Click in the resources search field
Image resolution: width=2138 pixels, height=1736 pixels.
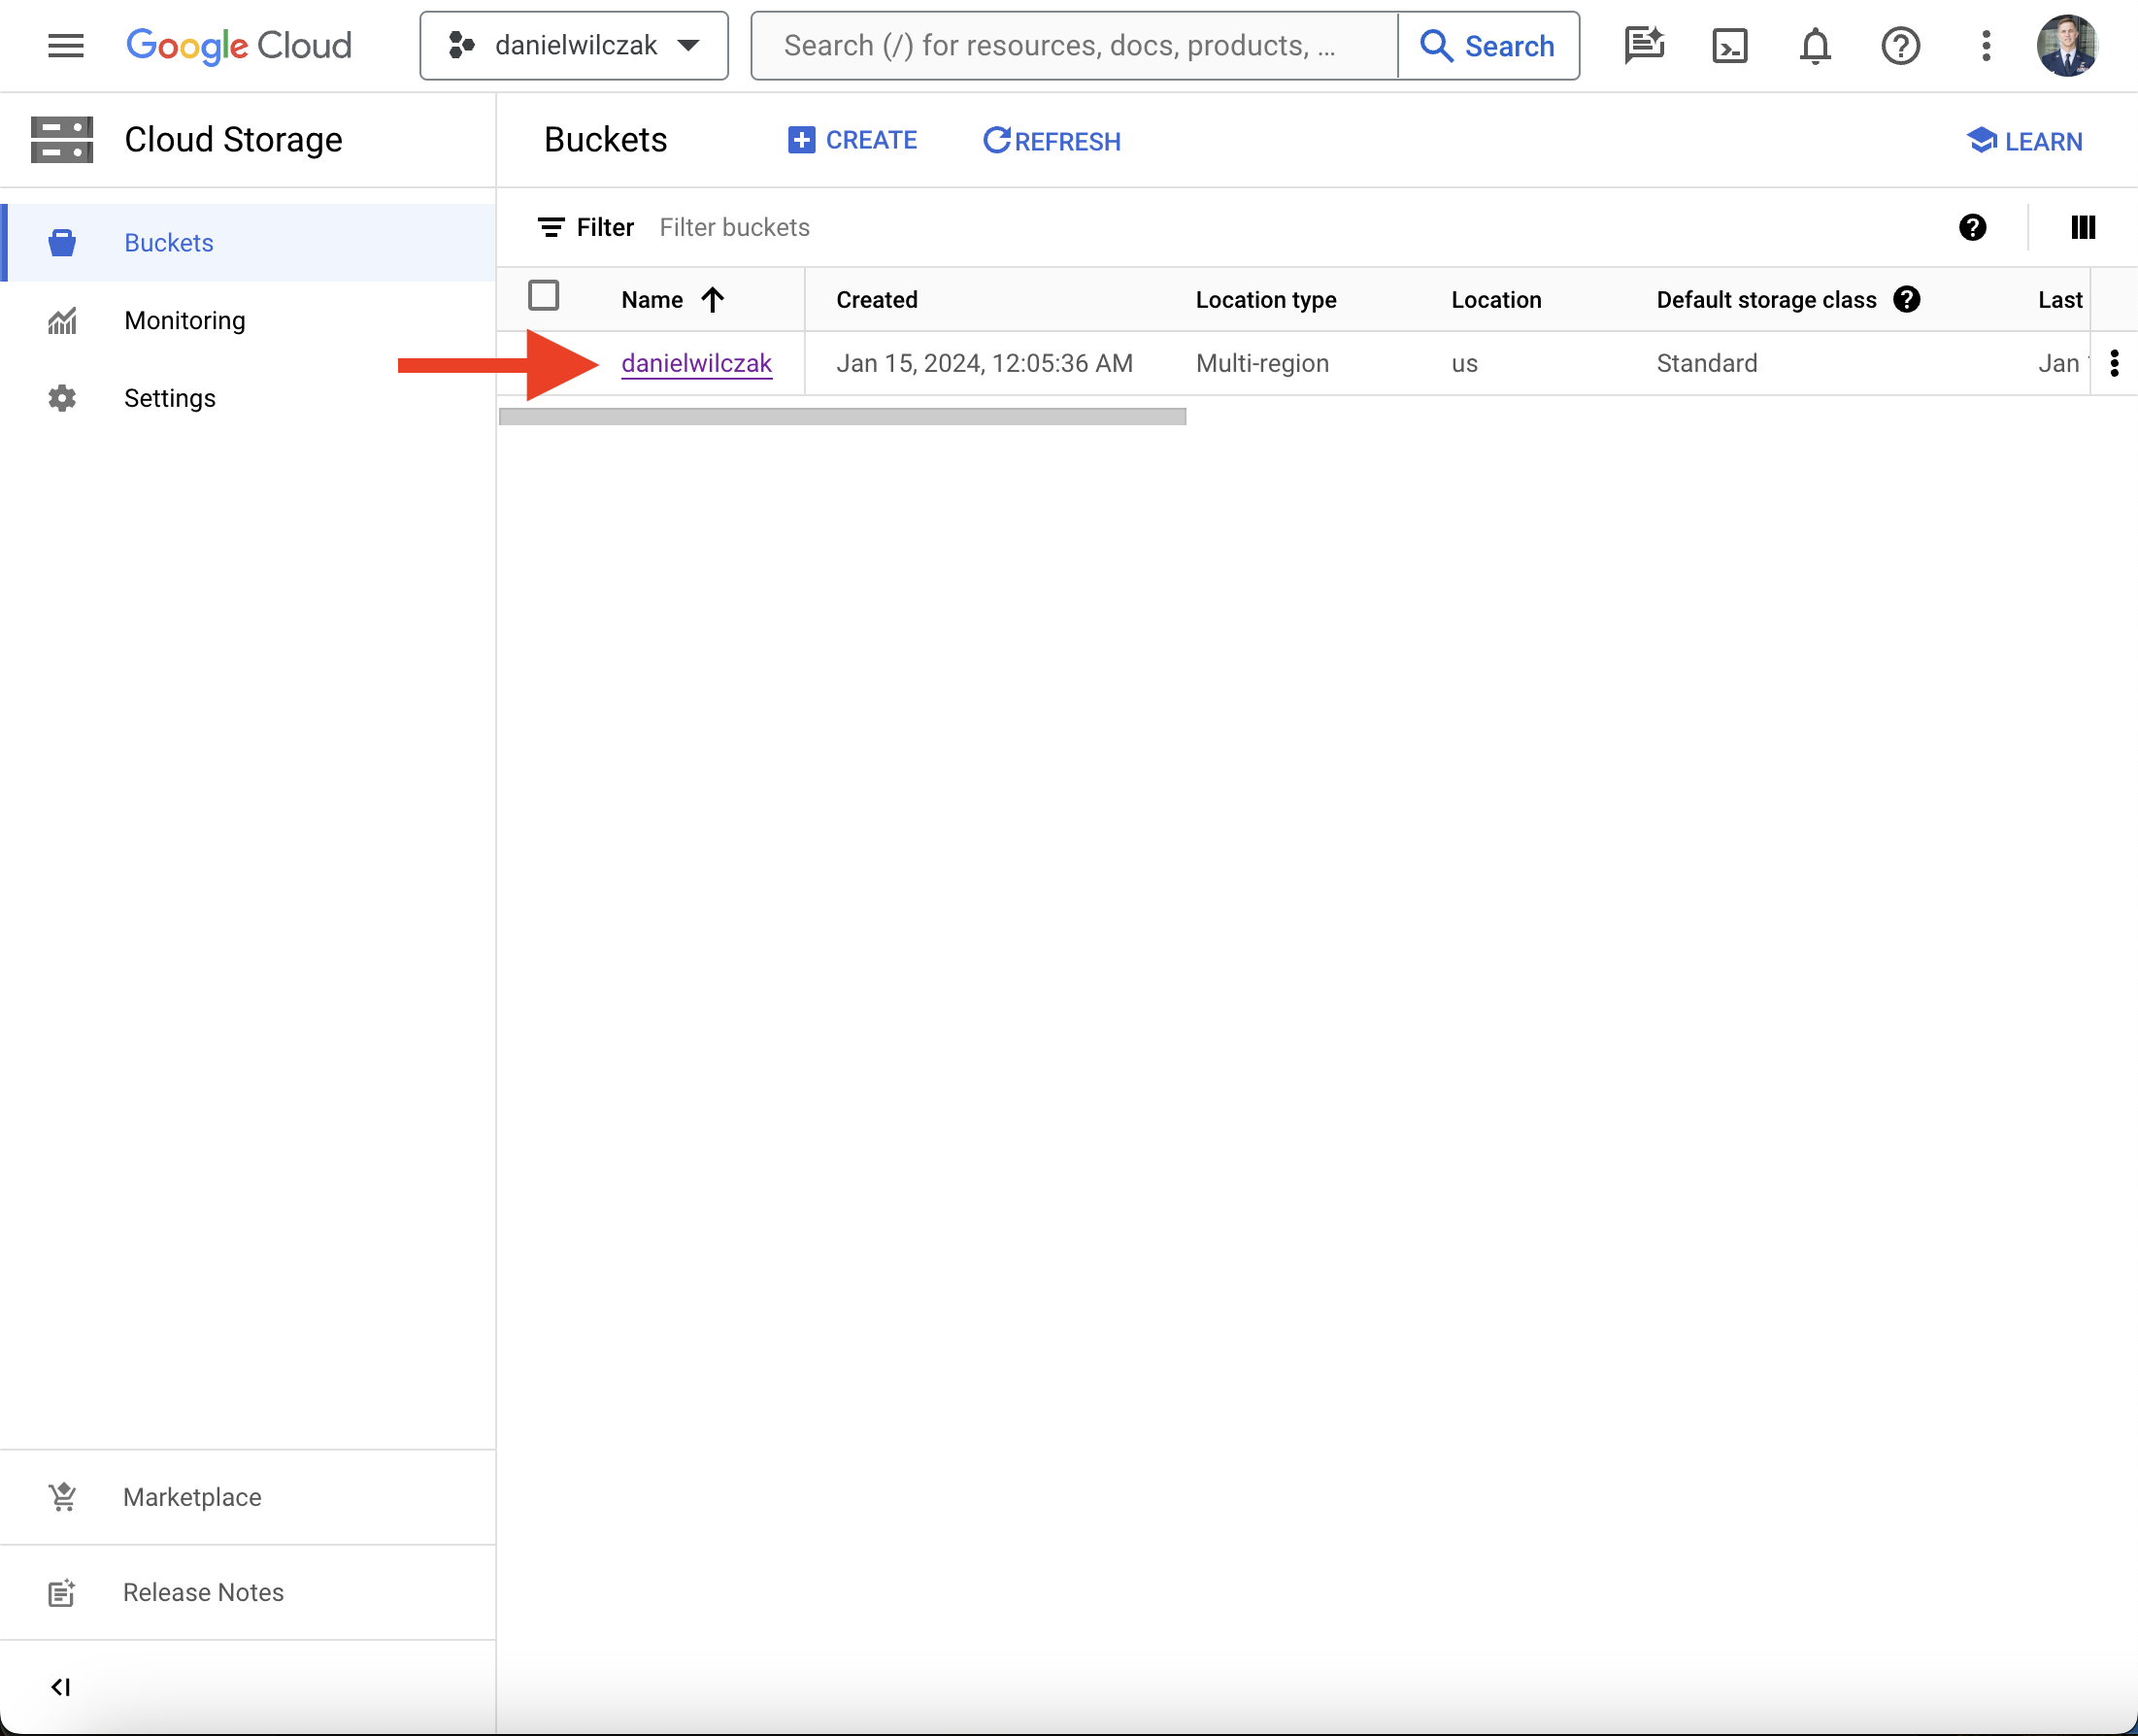[1073, 46]
